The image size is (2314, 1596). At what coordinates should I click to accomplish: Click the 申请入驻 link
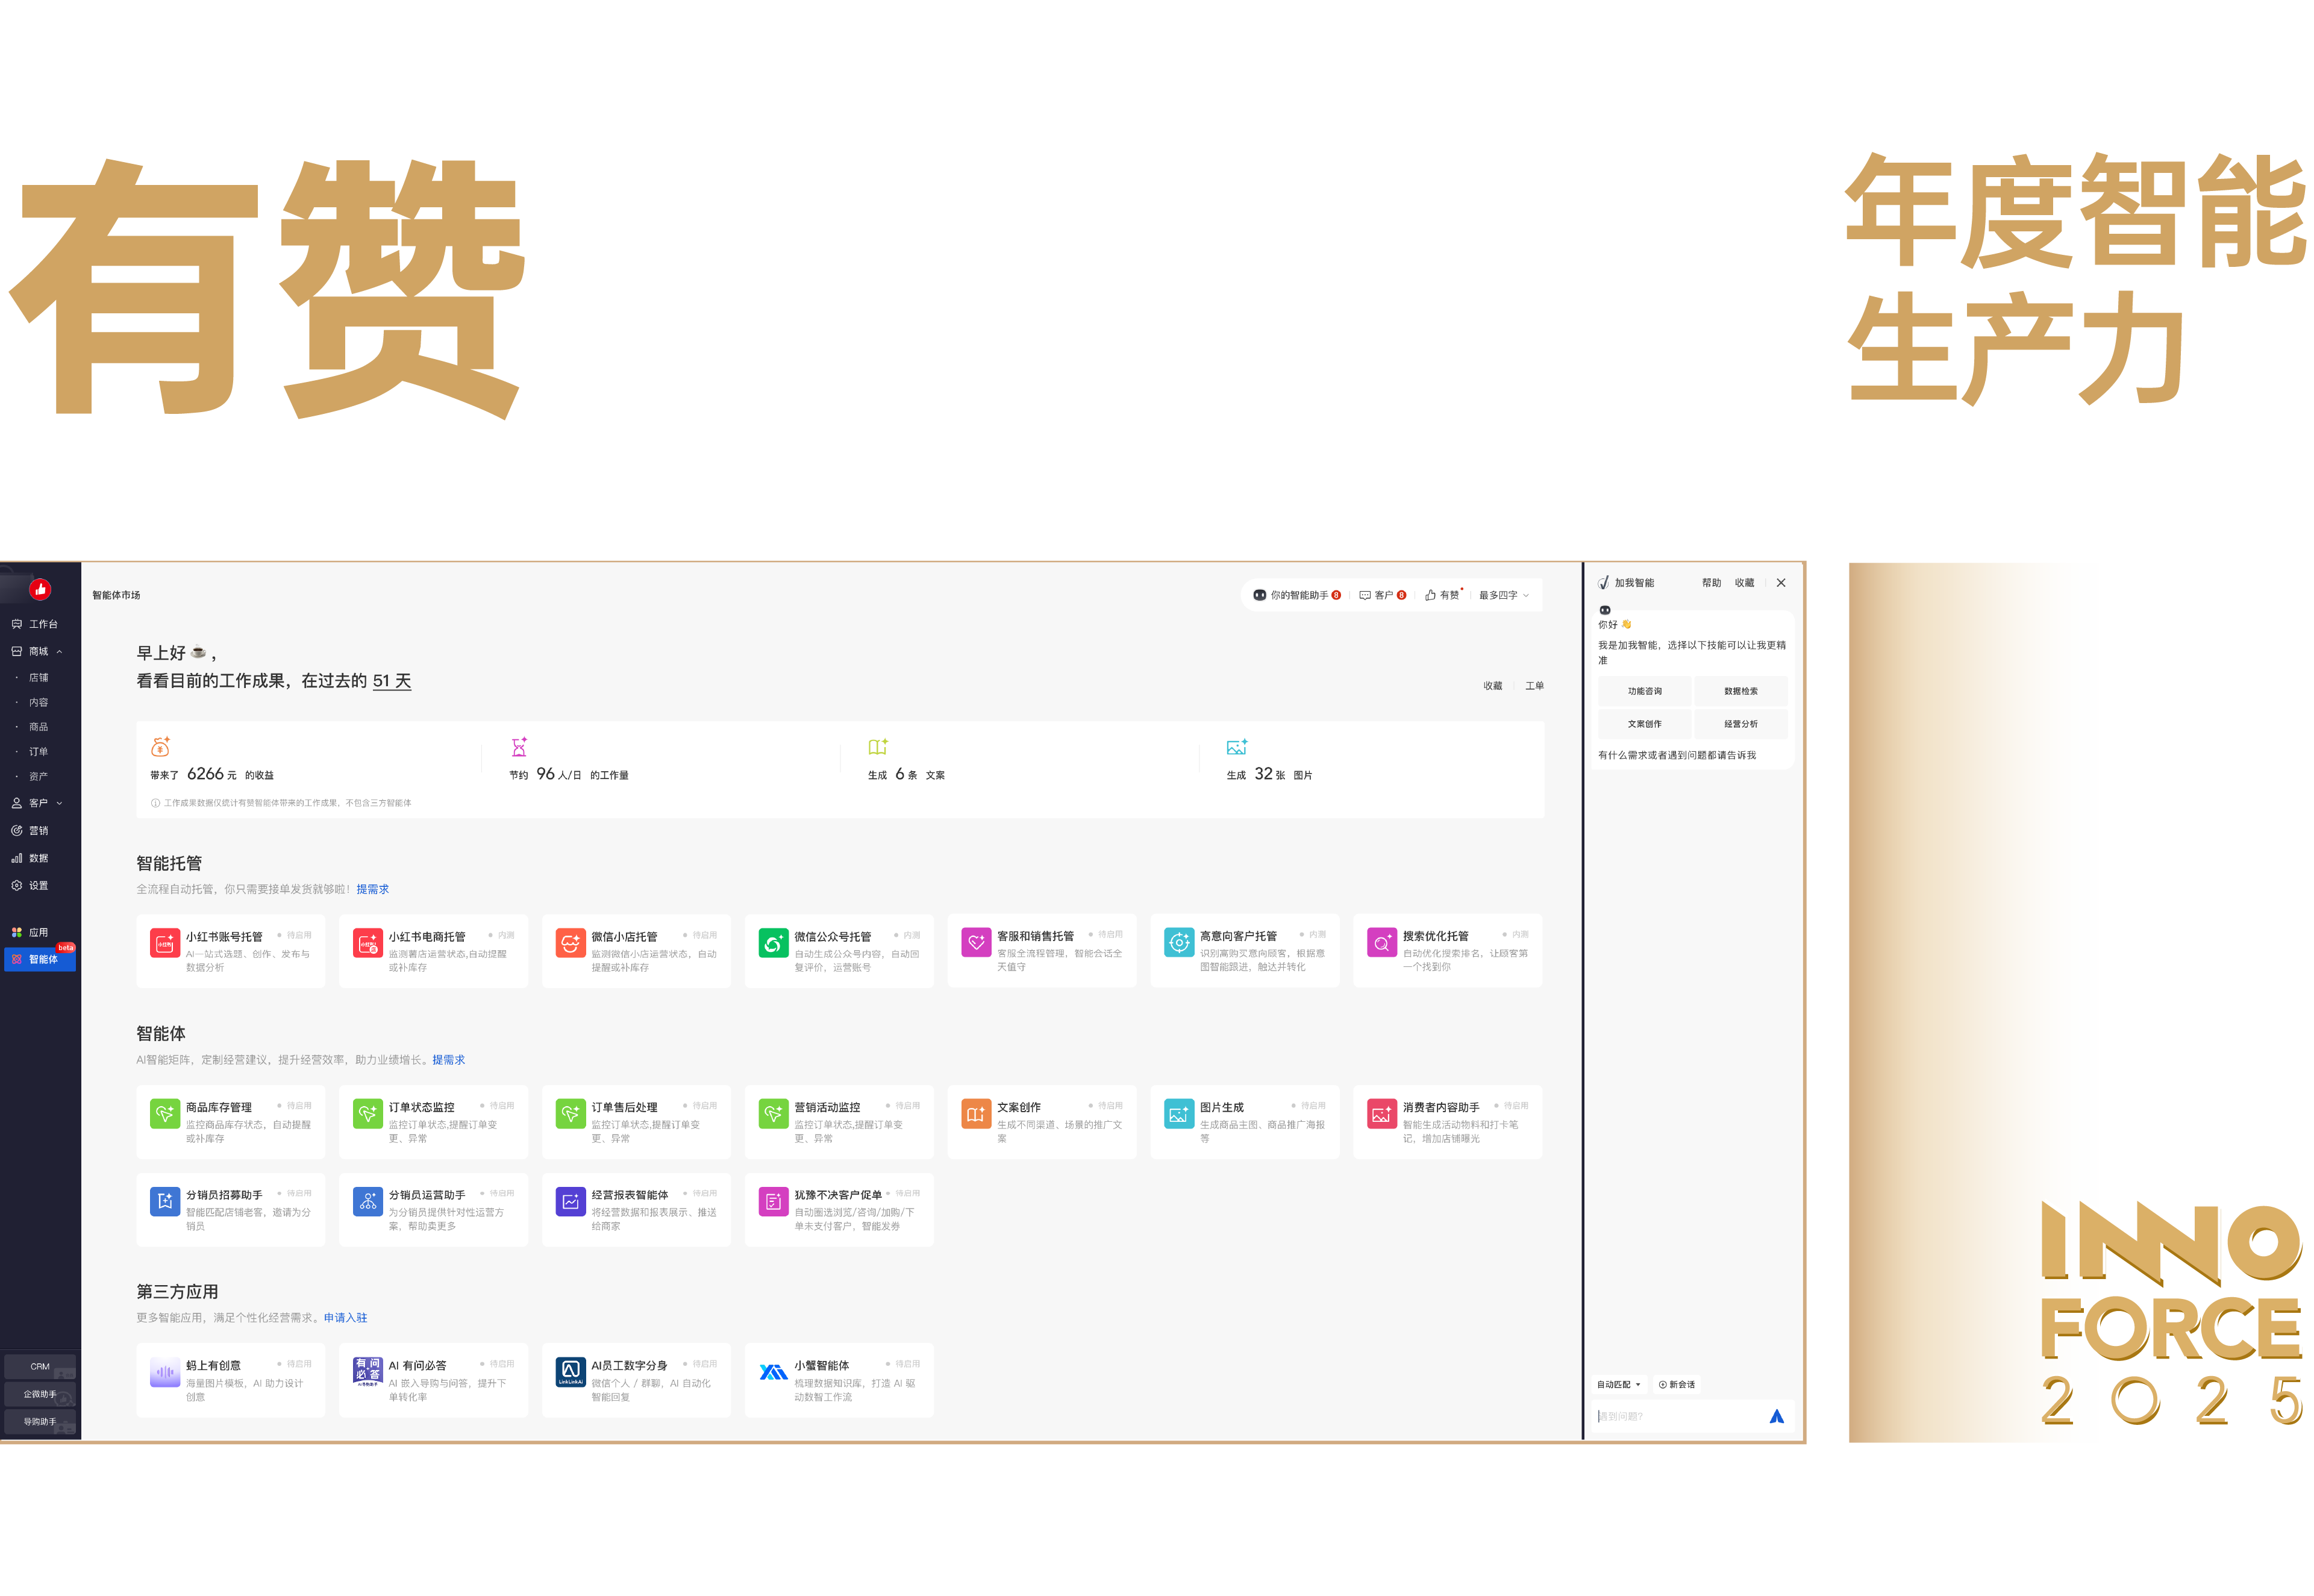[345, 1318]
